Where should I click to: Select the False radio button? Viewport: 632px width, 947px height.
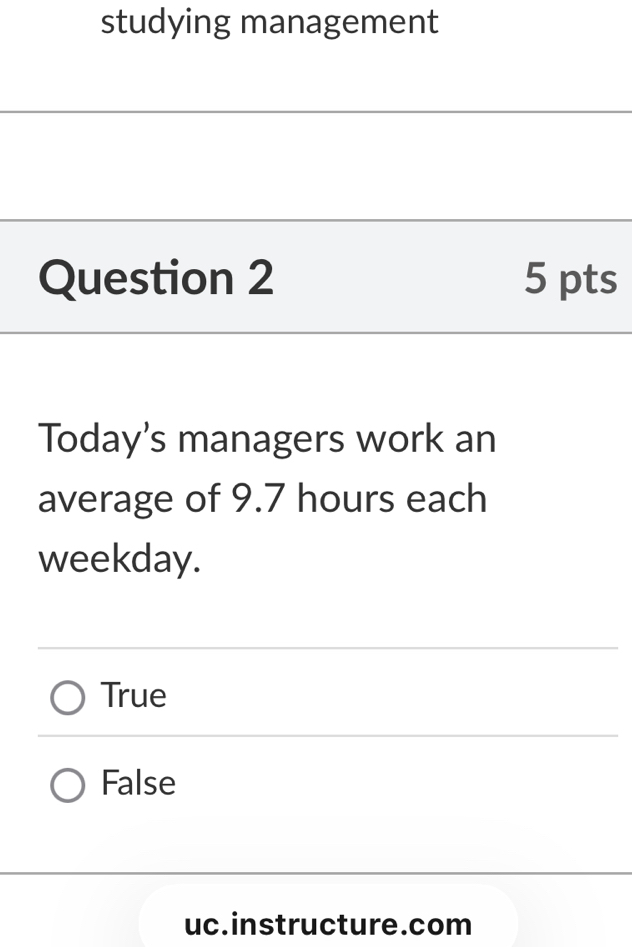(x=67, y=784)
